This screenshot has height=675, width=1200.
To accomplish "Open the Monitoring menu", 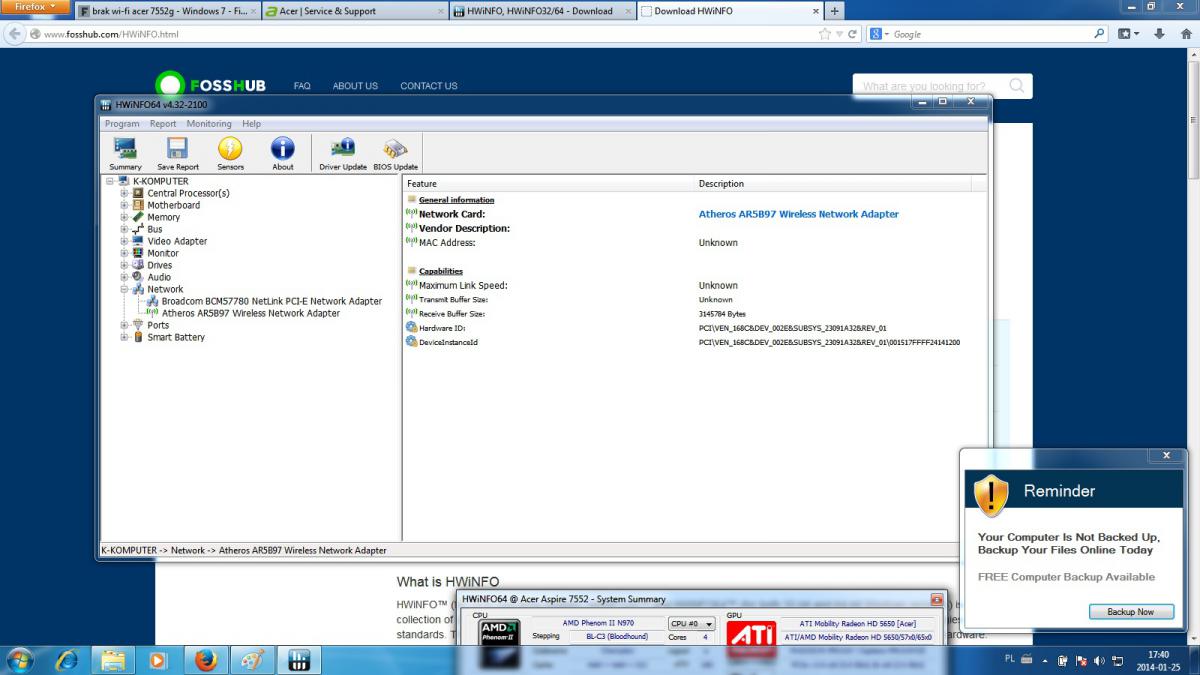I will [x=209, y=124].
